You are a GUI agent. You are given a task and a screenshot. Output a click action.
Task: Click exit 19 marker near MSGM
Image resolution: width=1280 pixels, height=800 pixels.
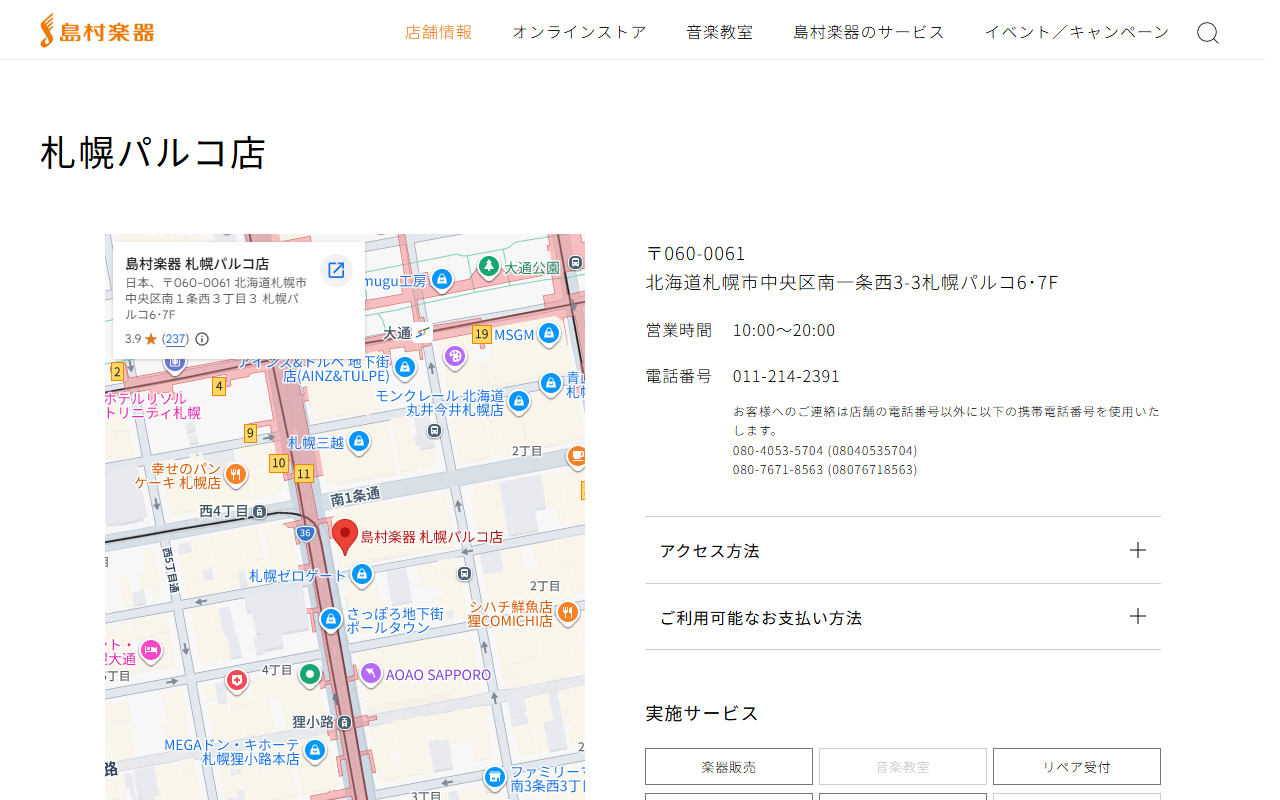(x=482, y=334)
